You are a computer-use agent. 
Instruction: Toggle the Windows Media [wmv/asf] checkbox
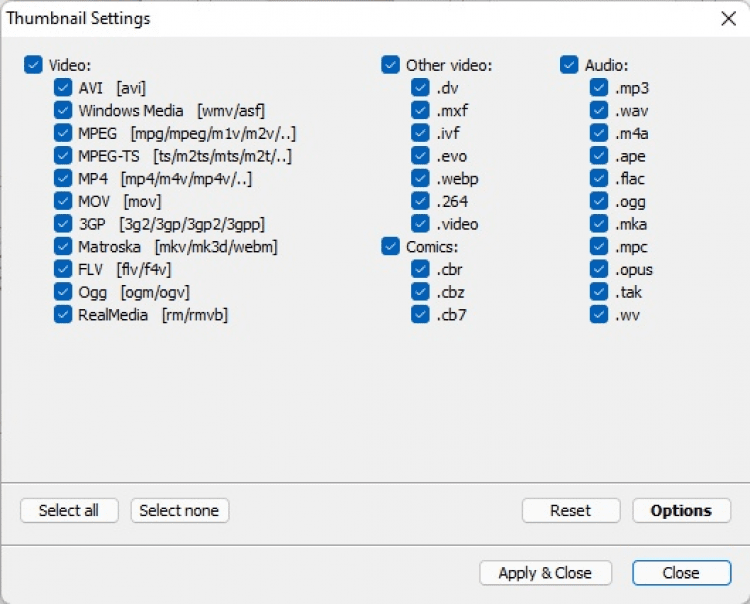(63, 111)
